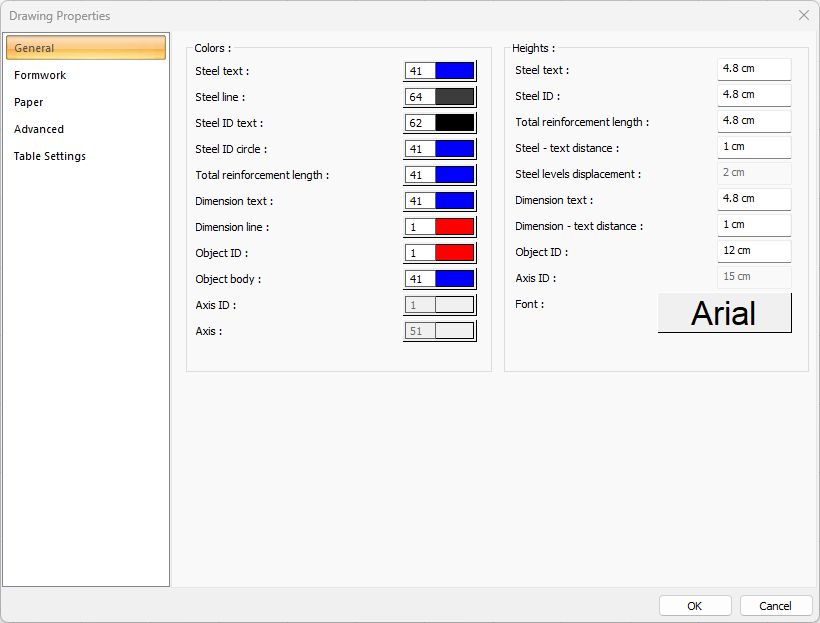Cancel the Drawing Properties dialog
820x623 pixels.
point(775,606)
